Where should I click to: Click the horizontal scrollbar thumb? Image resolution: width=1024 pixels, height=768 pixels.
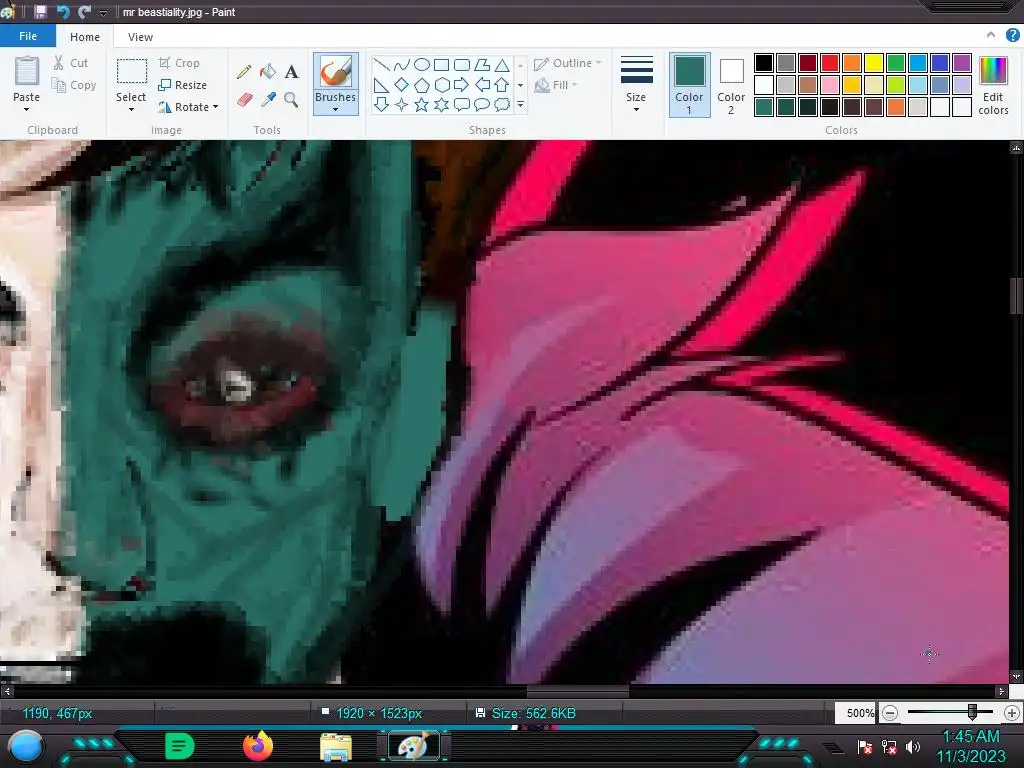(x=578, y=690)
